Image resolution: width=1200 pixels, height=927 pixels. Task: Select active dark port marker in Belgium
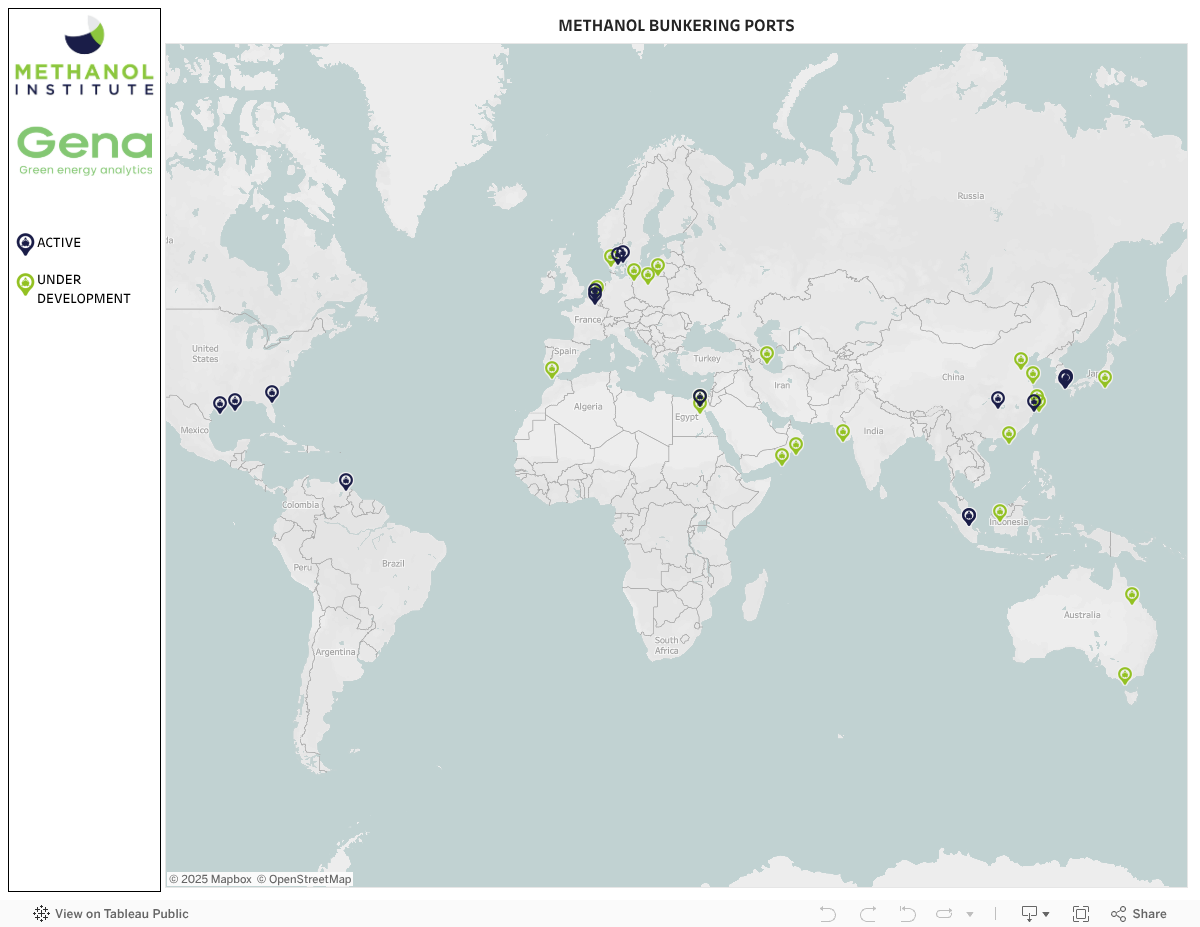point(595,294)
